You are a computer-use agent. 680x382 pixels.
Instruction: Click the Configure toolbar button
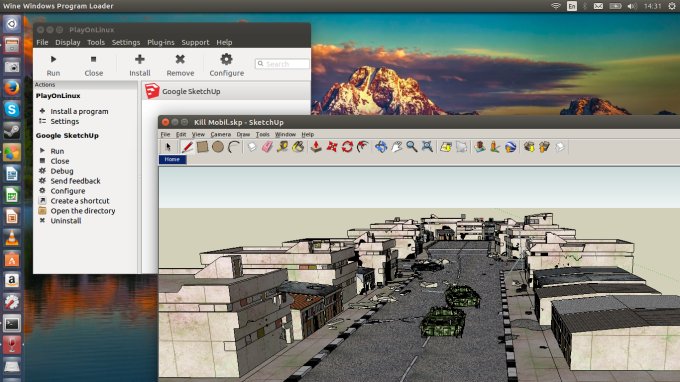226,65
